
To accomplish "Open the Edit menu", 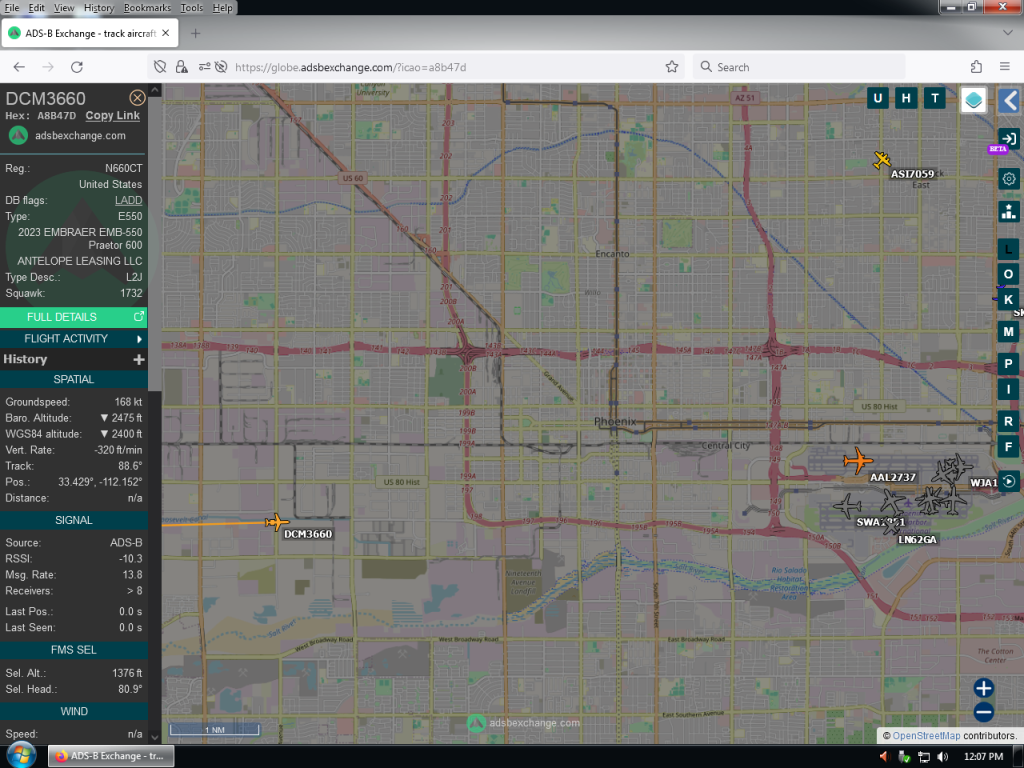I will 37,8.
